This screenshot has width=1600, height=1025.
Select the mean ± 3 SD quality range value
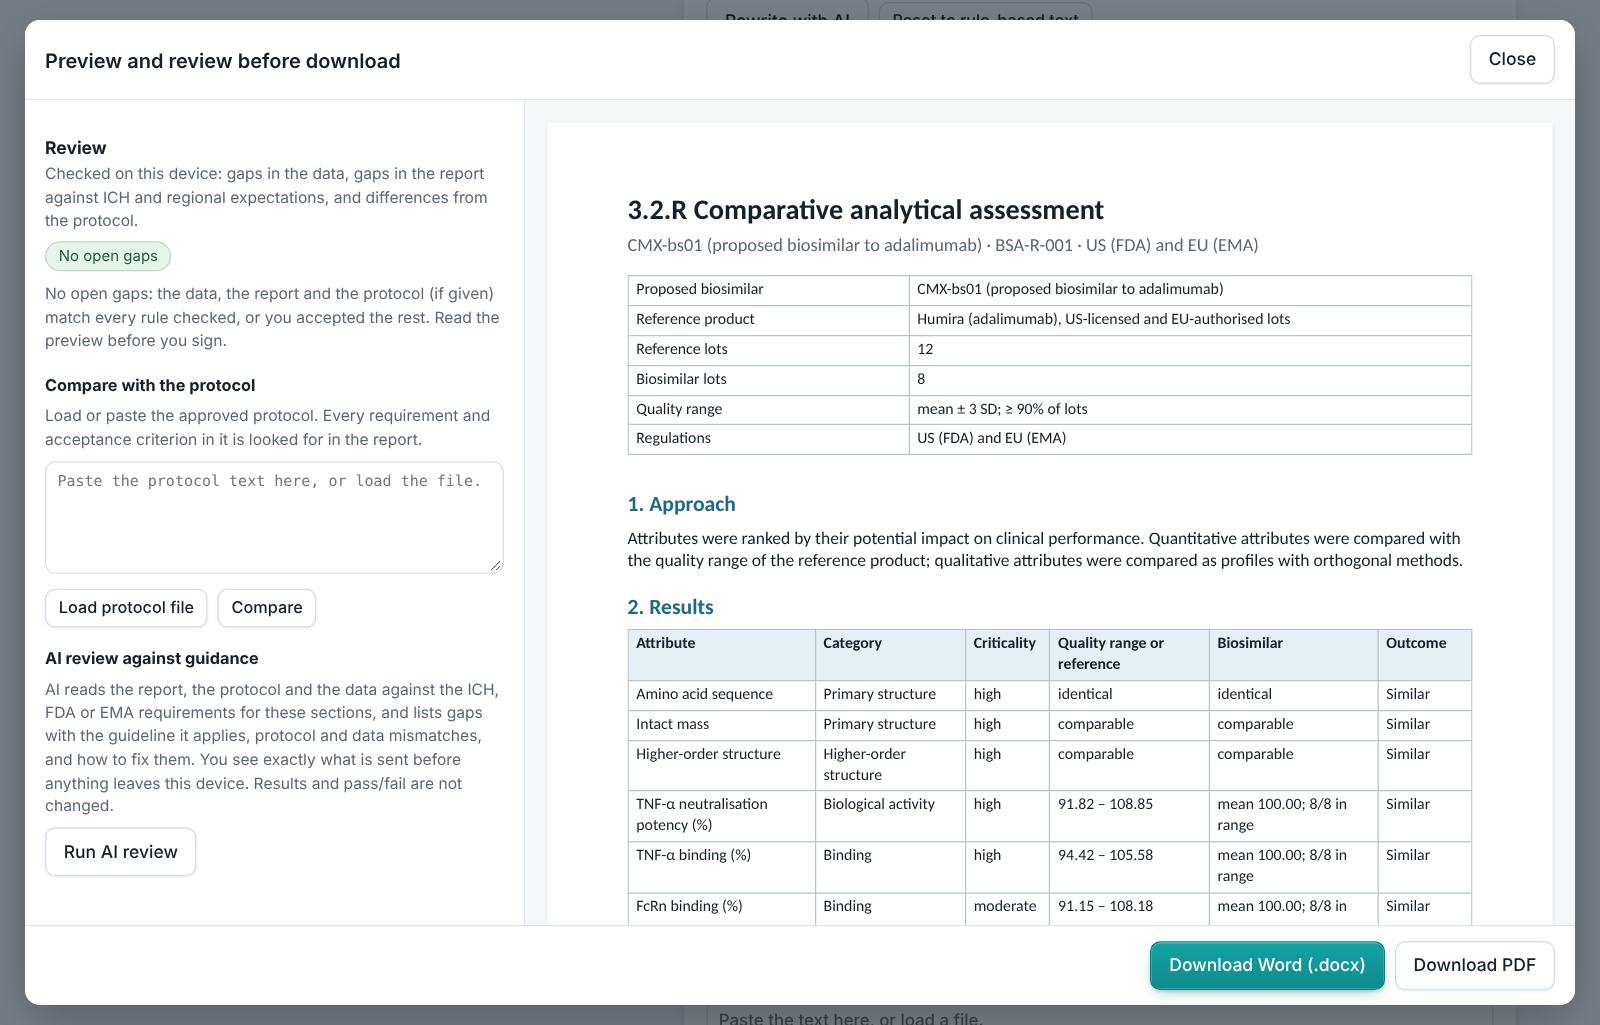click(x=1190, y=410)
